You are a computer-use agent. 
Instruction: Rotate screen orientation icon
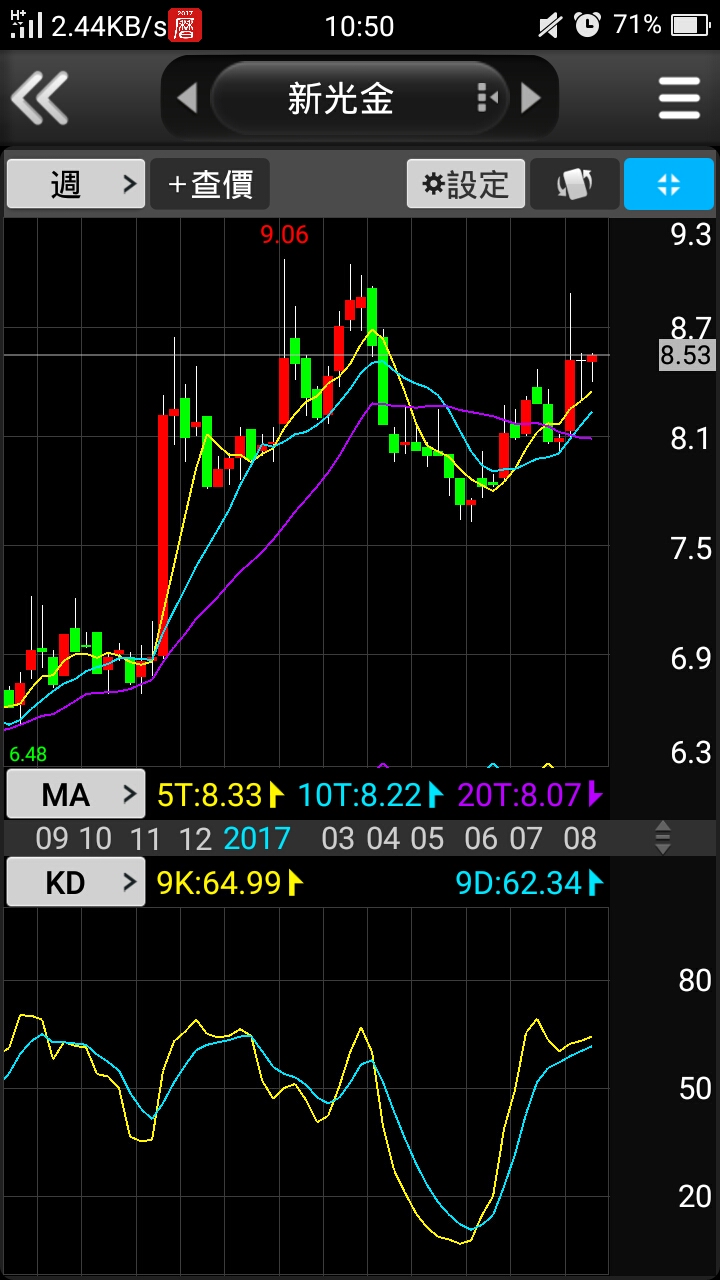click(575, 184)
